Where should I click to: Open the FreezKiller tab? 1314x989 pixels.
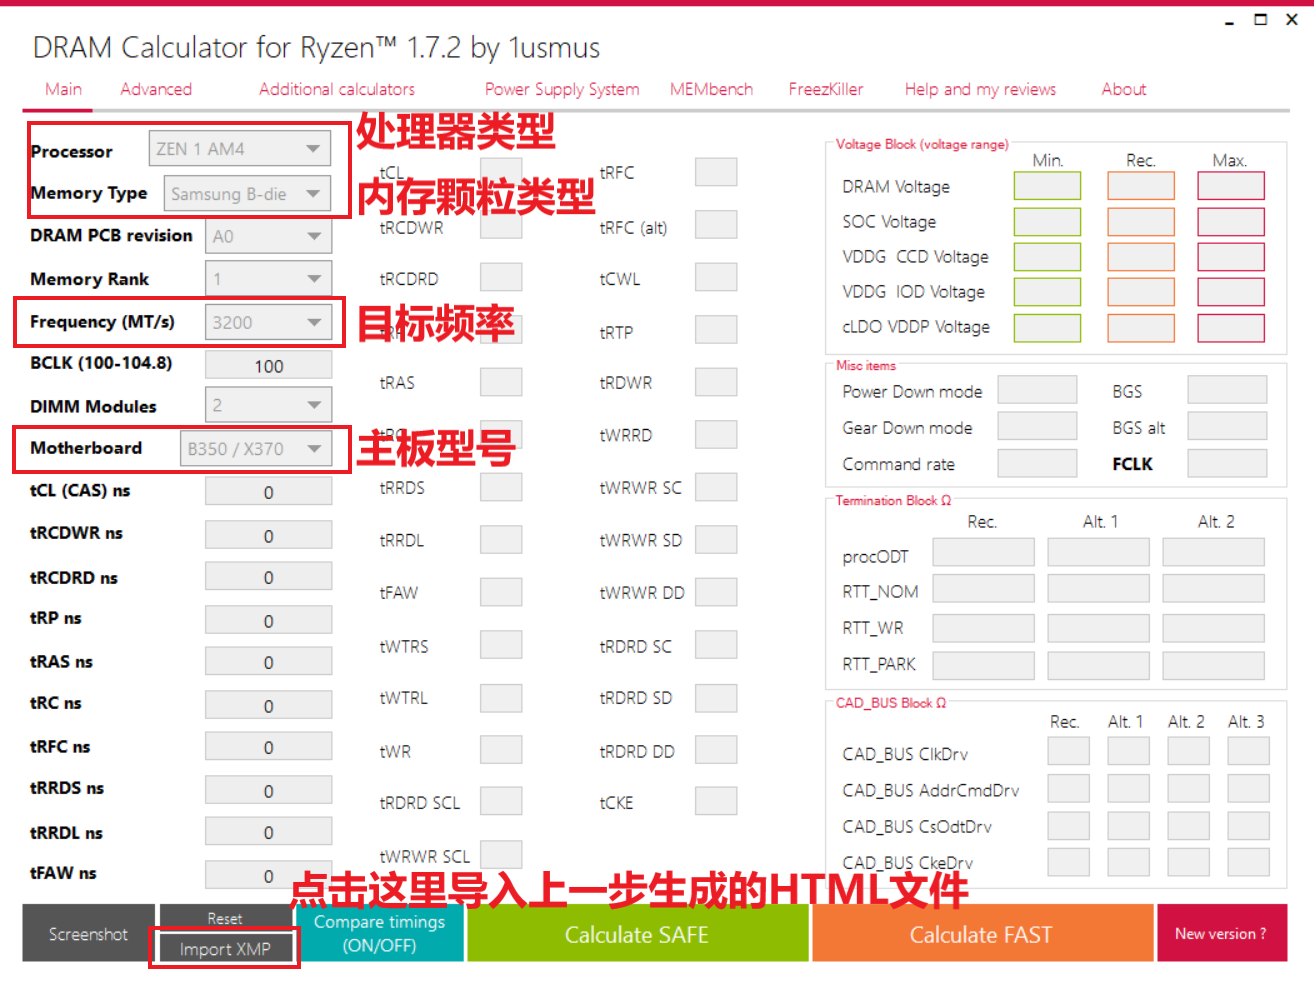point(825,89)
